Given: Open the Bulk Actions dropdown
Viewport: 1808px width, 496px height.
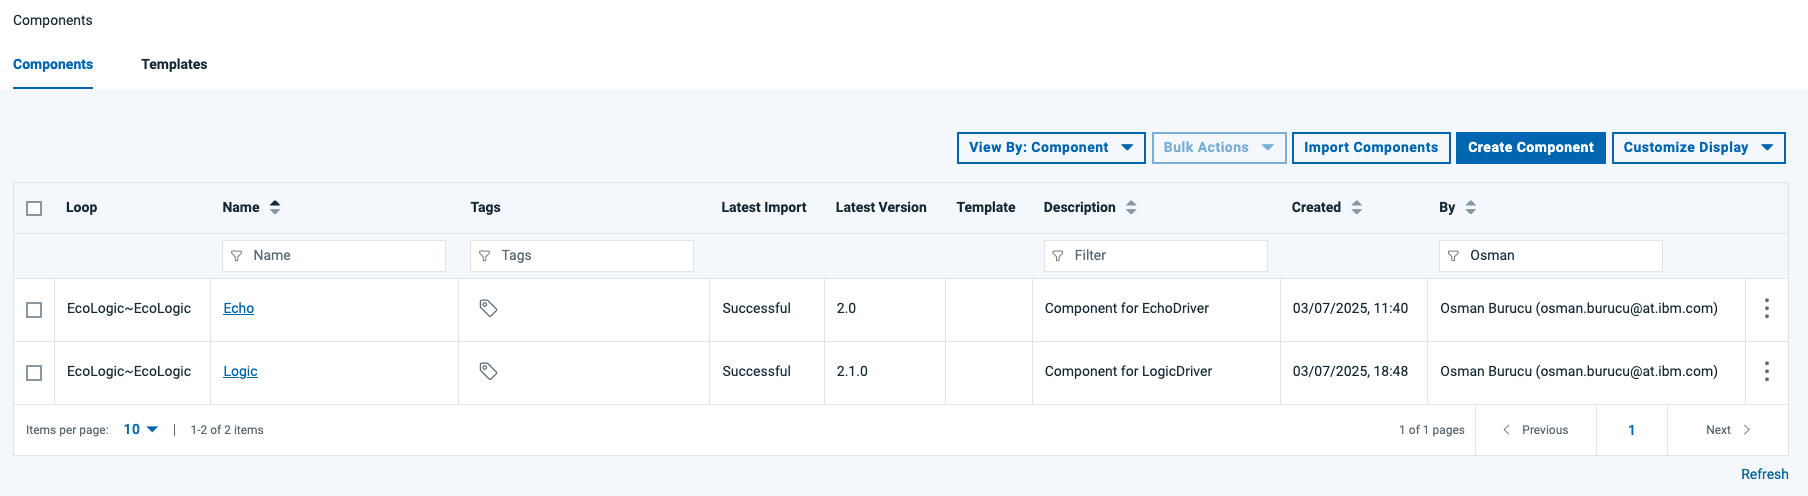Looking at the screenshot, I should (x=1218, y=147).
